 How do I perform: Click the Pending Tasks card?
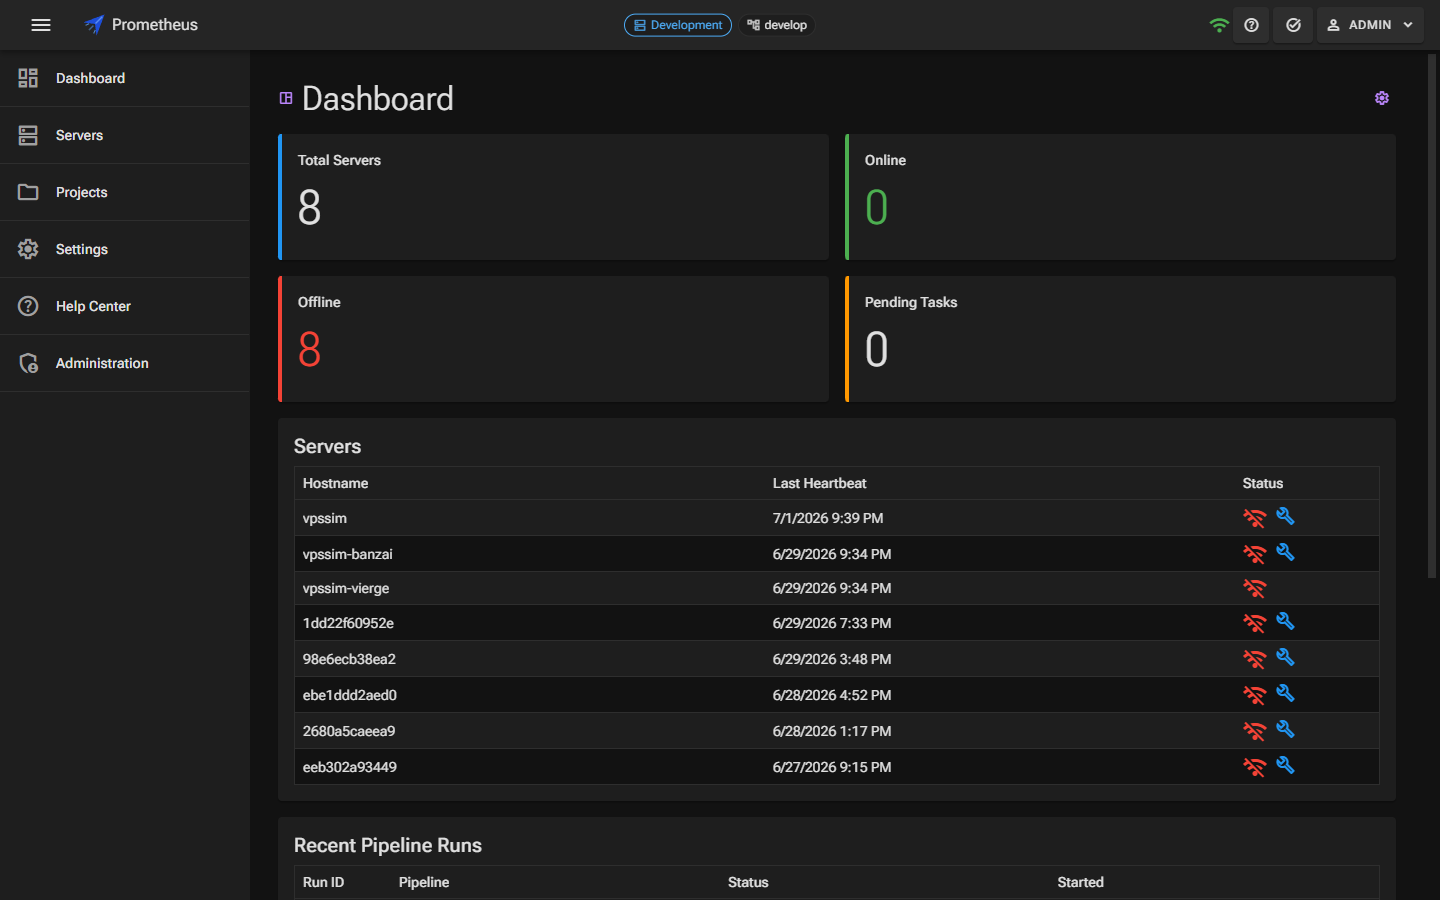click(1120, 339)
